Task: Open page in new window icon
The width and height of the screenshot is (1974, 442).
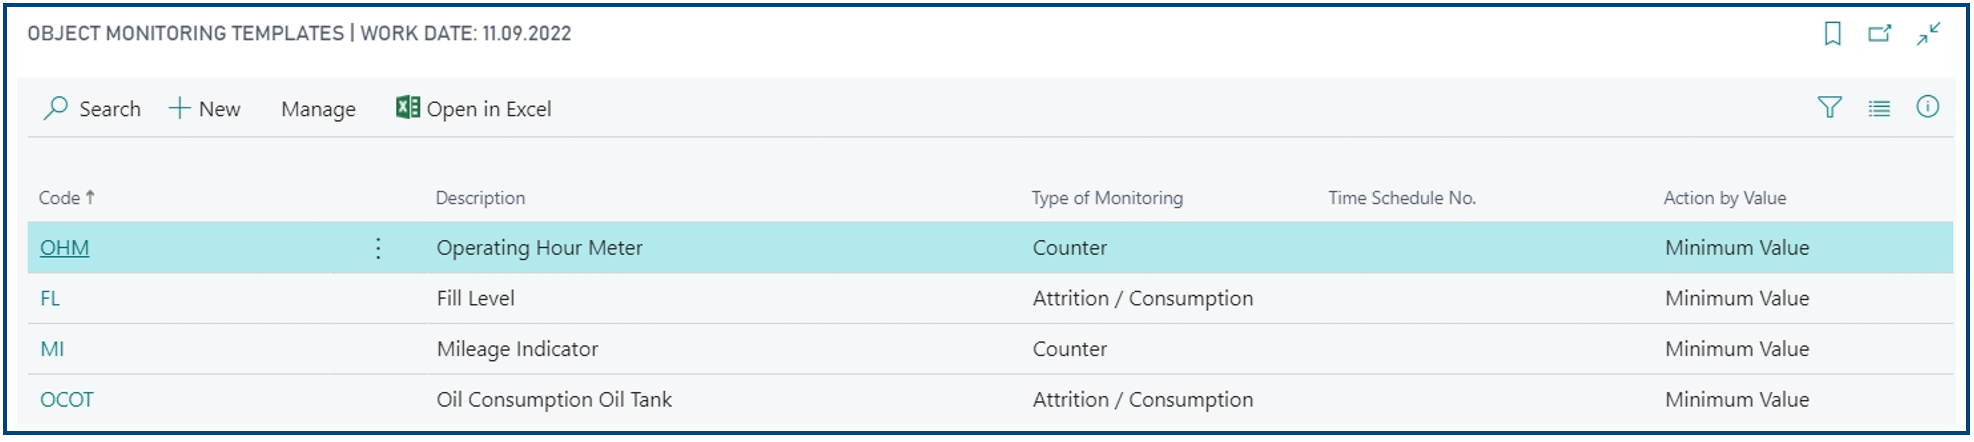Action: (1880, 34)
